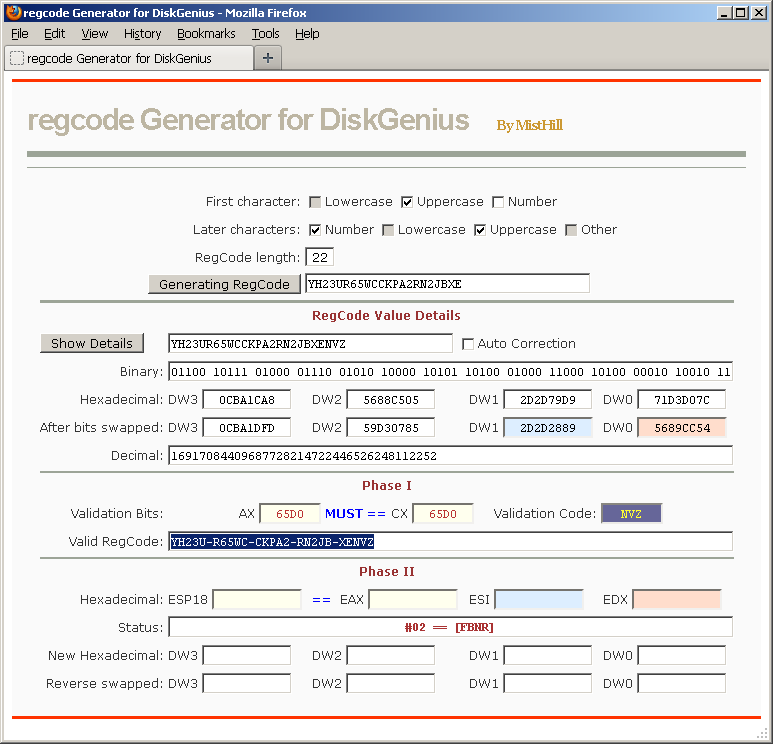Uncheck later characters Uppercase checkbox
The image size is (773, 744).
(x=480, y=230)
